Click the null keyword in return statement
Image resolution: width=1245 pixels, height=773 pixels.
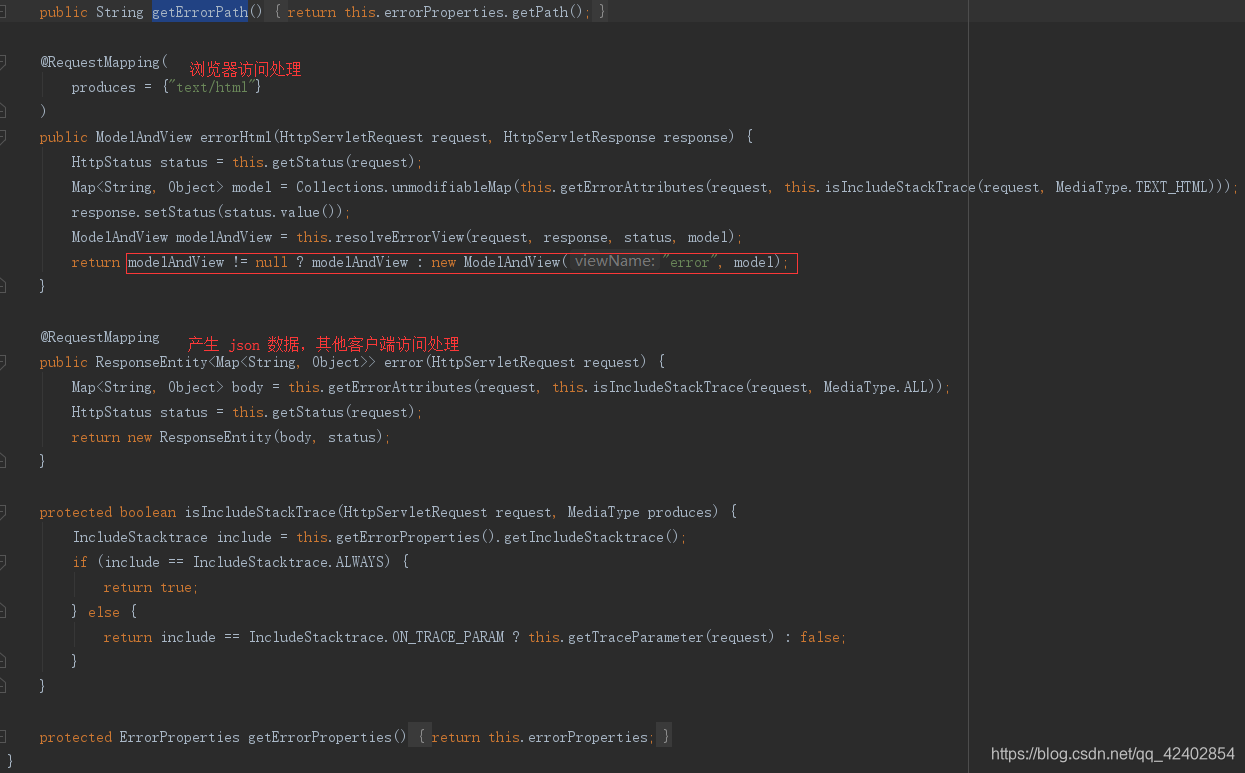[271, 262]
